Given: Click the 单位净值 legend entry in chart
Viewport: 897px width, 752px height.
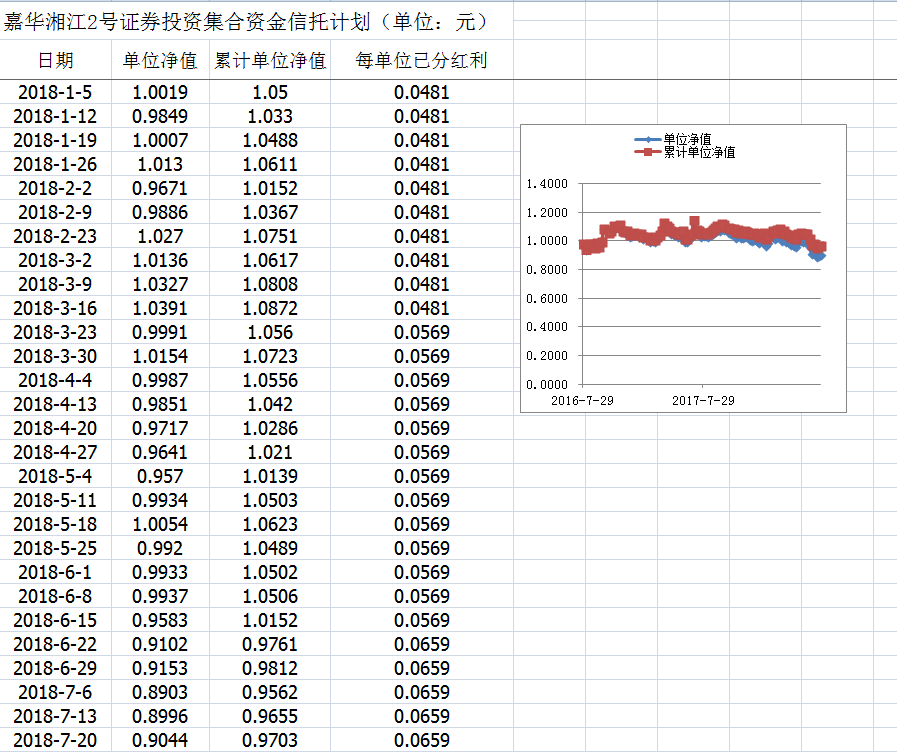Looking at the screenshot, I should coord(686,140).
